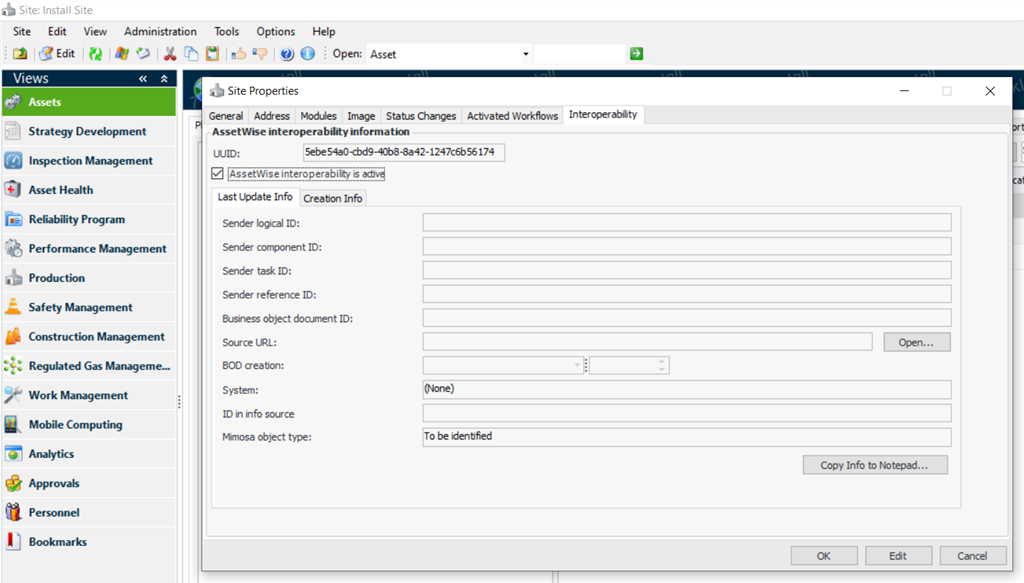Screen dimensions: 1024x583
Task: Open the Administration menu
Action: [x=160, y=31]
